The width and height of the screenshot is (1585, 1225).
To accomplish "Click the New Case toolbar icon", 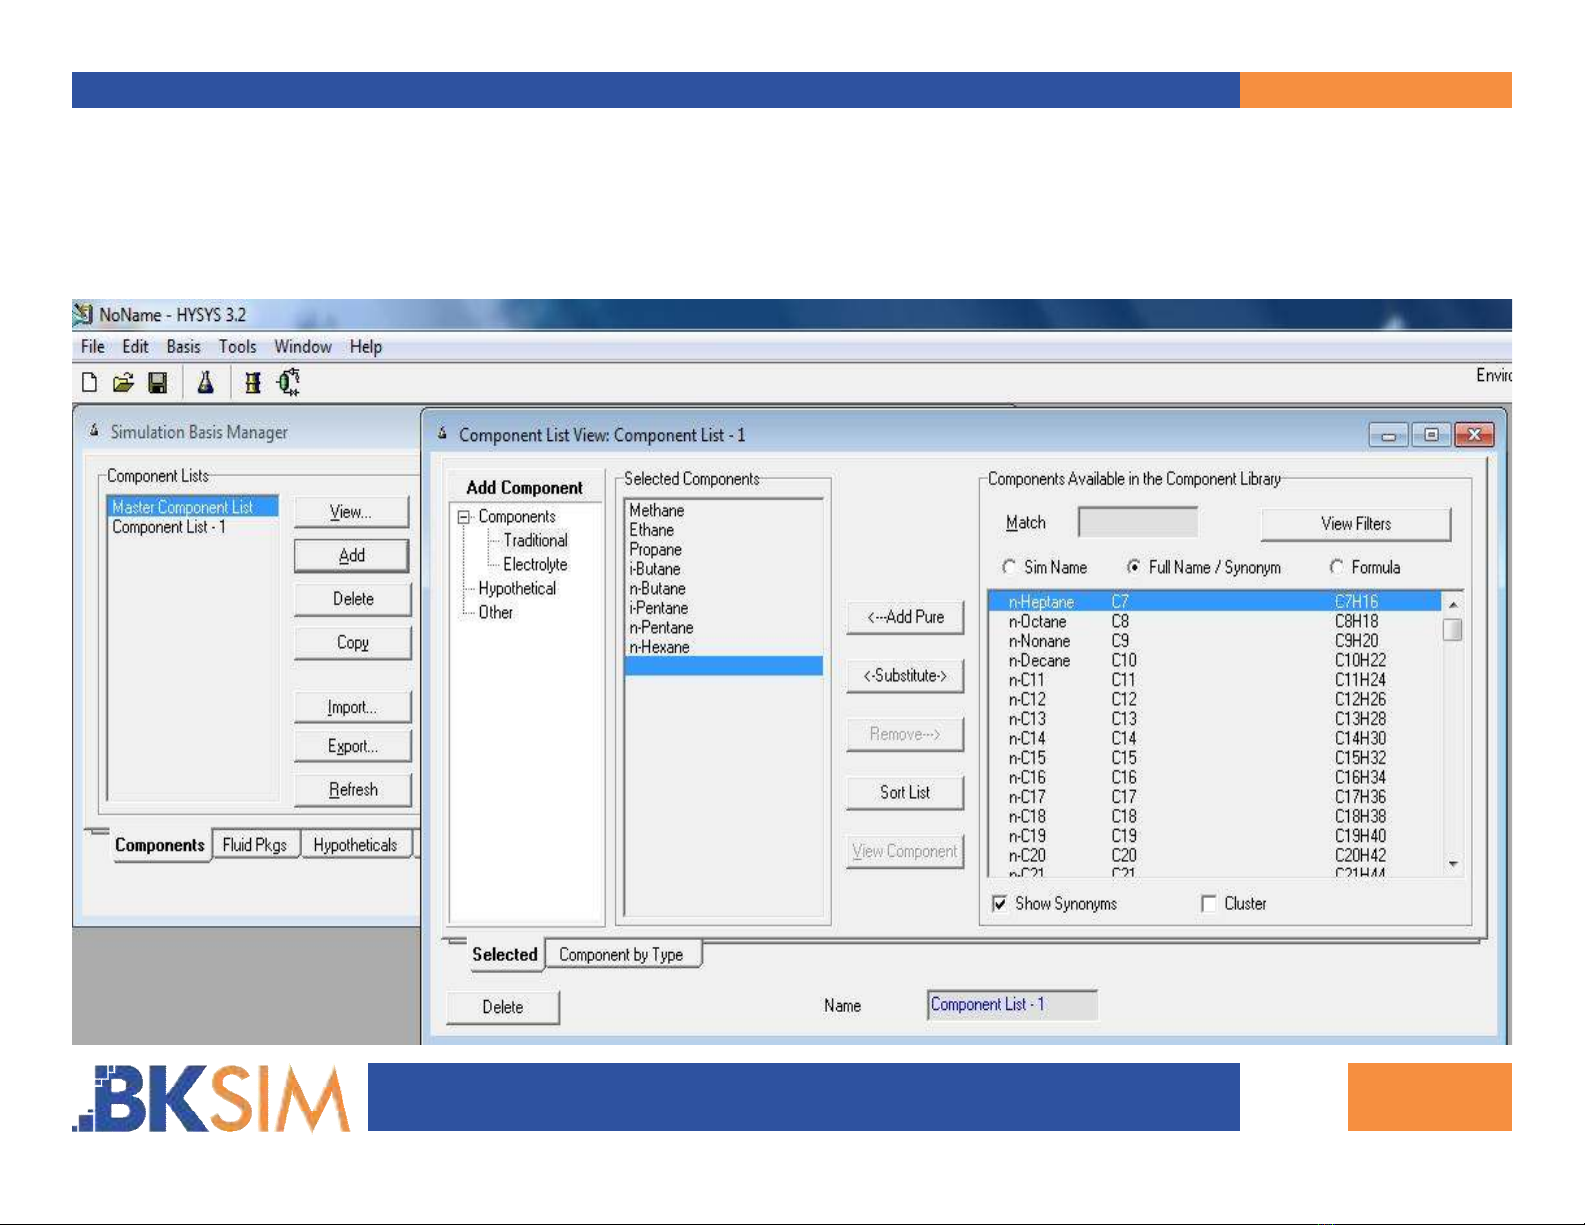I will tap(90, 382).
